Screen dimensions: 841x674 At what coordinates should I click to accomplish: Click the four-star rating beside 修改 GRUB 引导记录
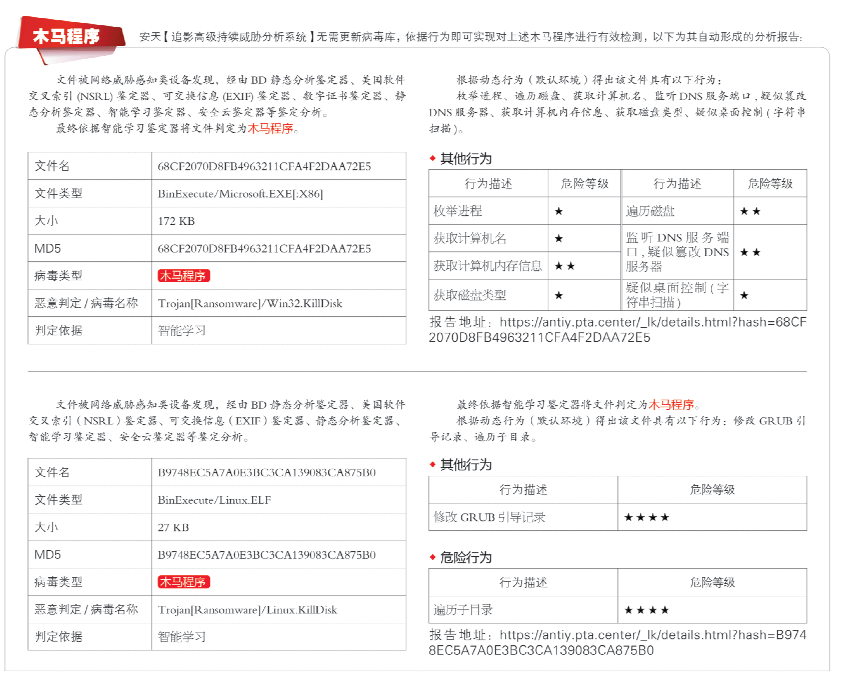click(x=646, y=517)
